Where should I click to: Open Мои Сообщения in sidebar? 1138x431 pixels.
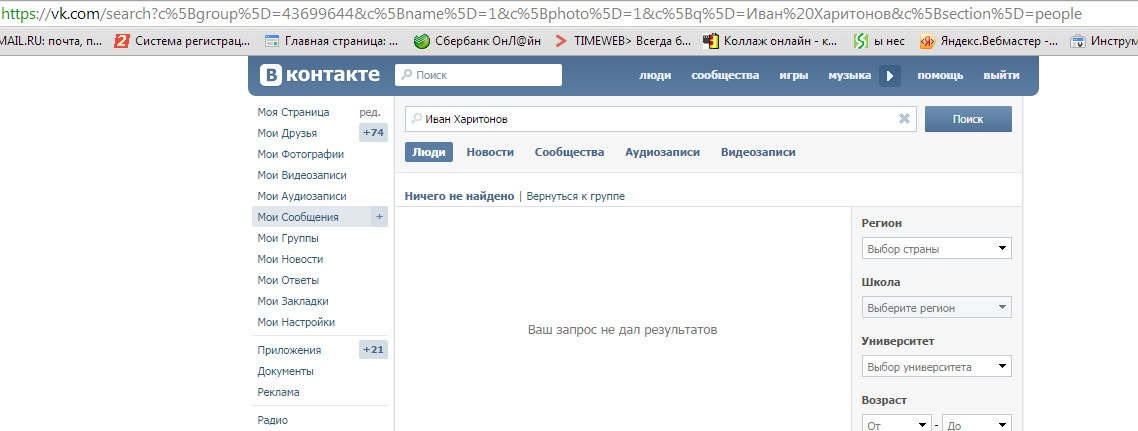[298, 217]
